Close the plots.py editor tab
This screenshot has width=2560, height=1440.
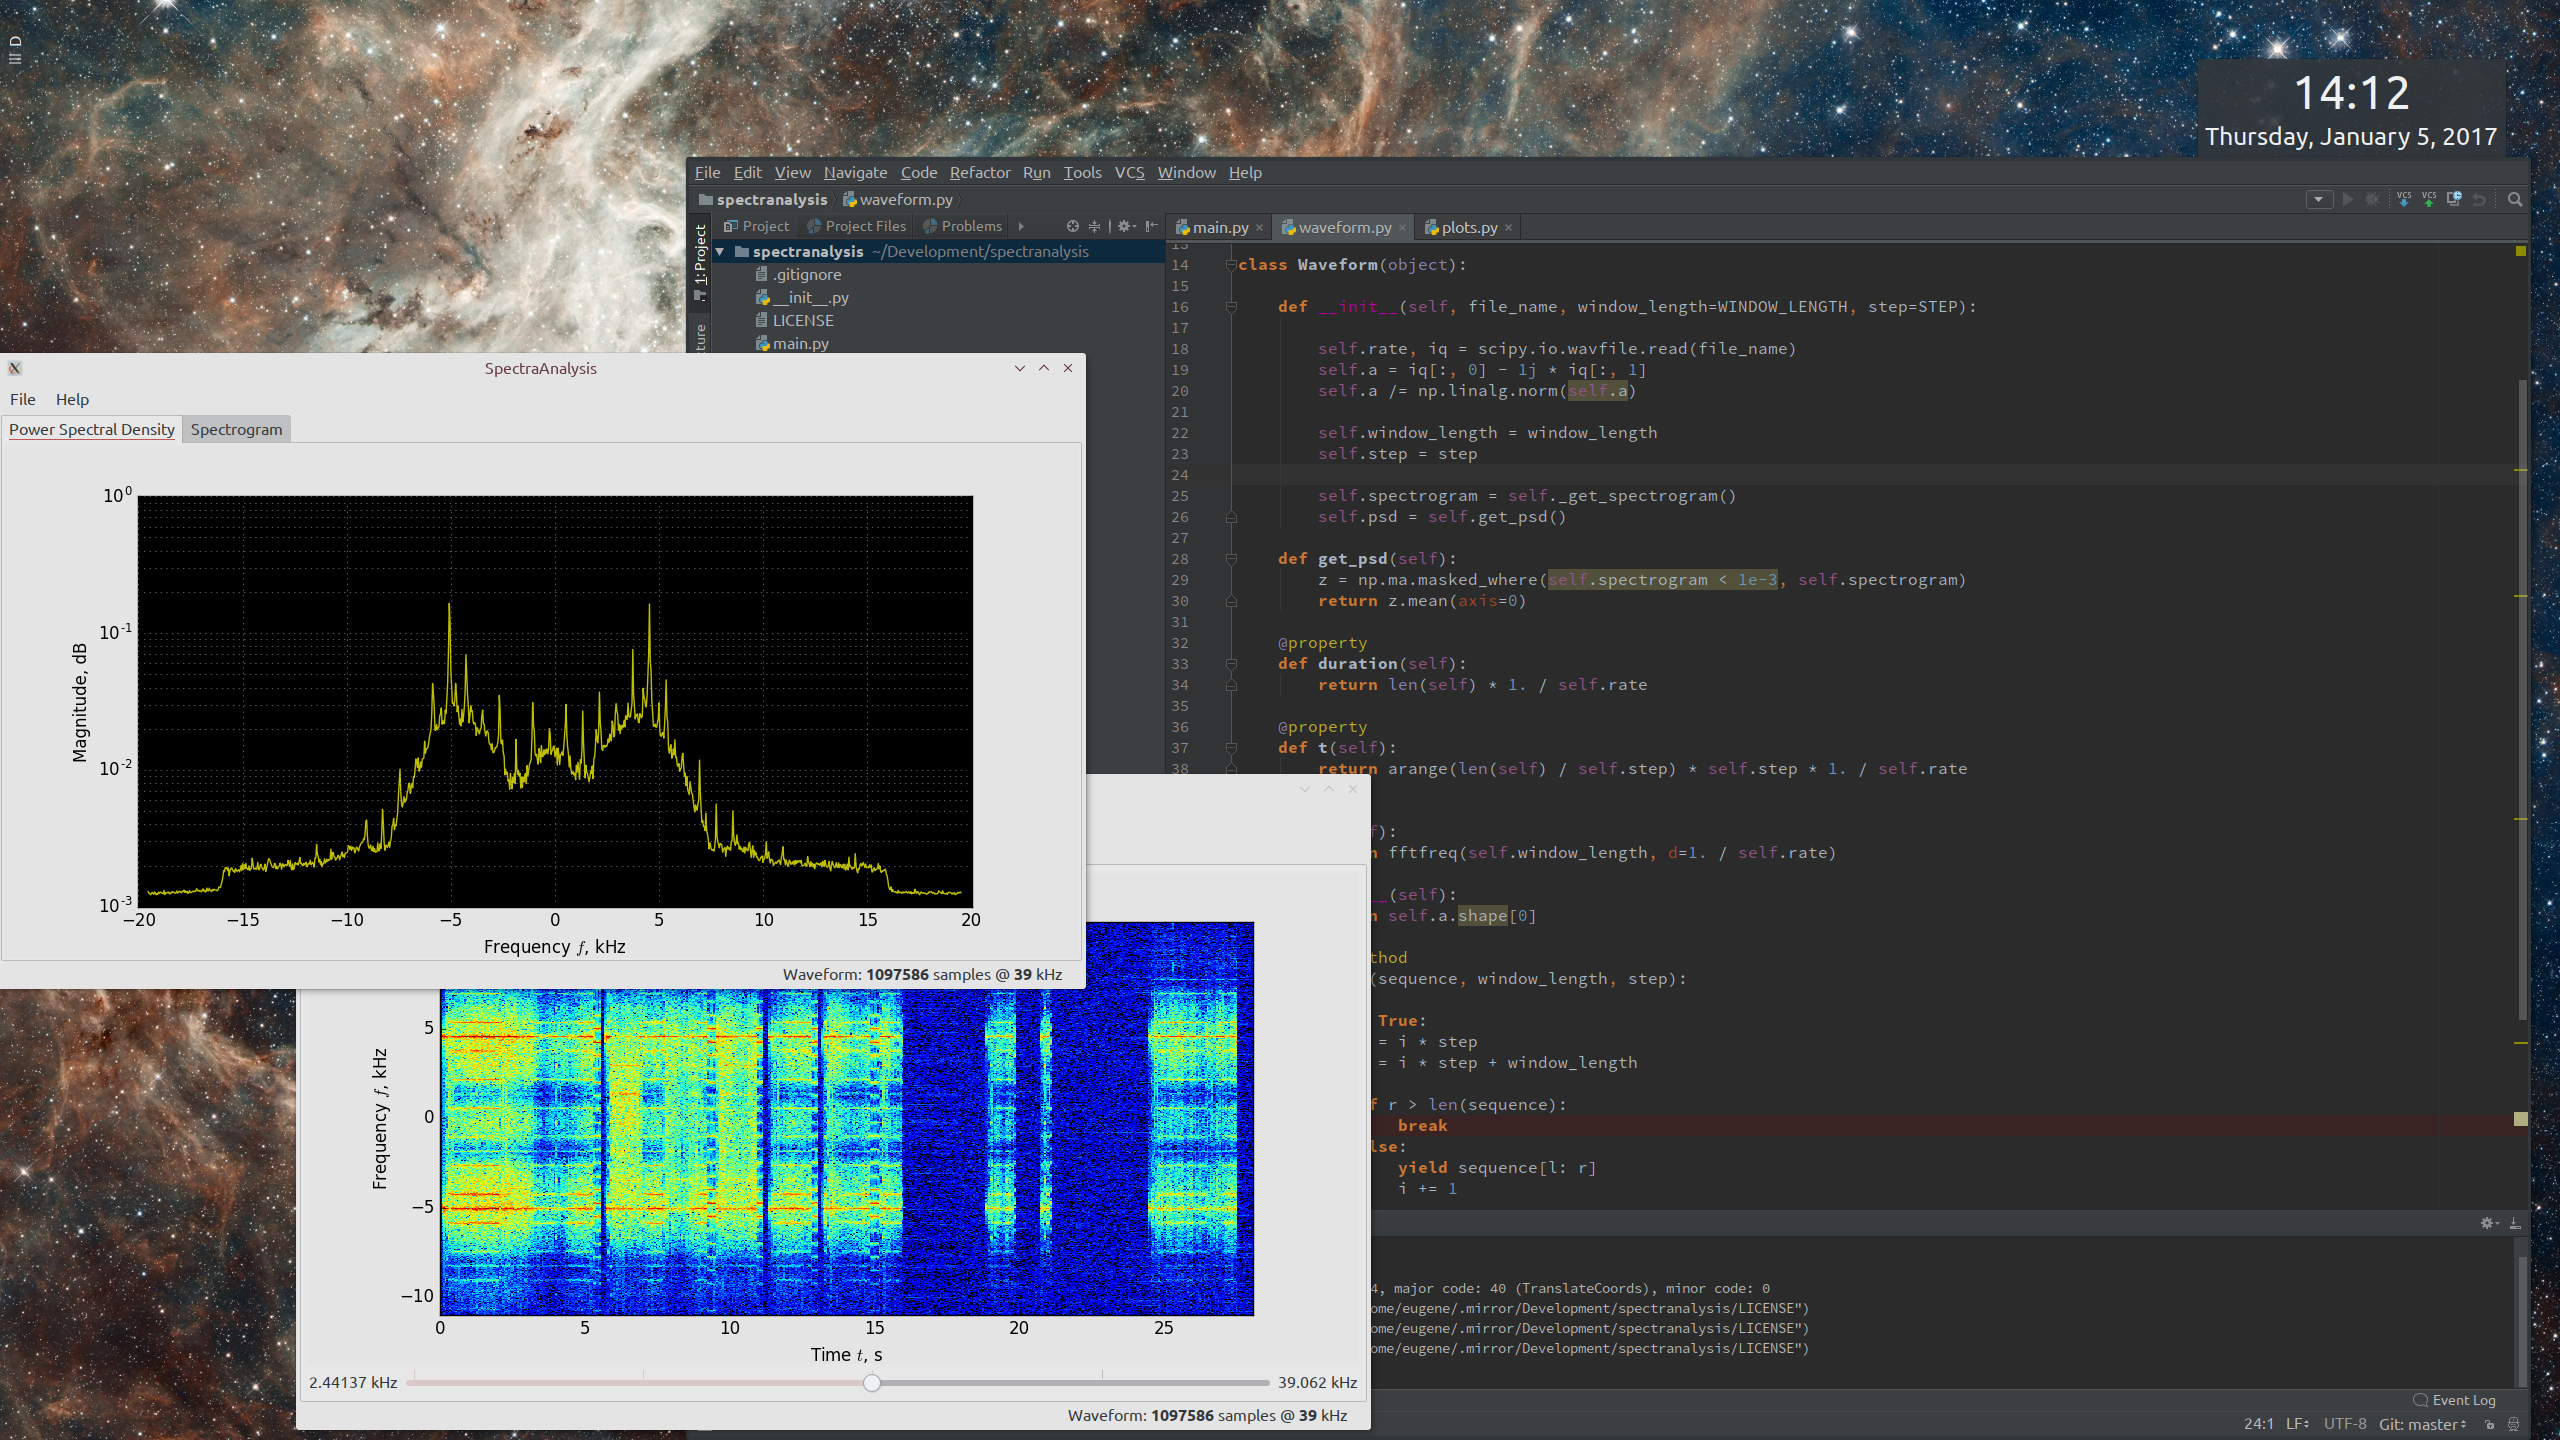point(1508,228)
